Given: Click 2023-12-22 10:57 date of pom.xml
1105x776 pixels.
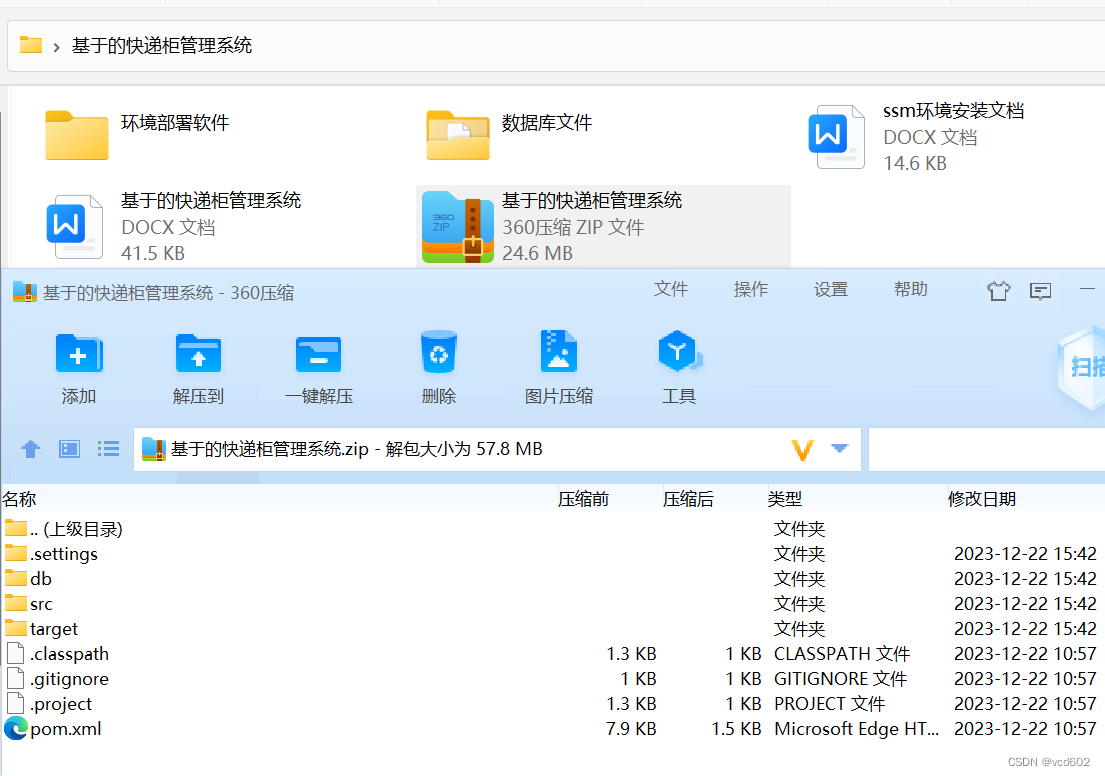Looking at the screenshot, I should (x=1025, y=729).
